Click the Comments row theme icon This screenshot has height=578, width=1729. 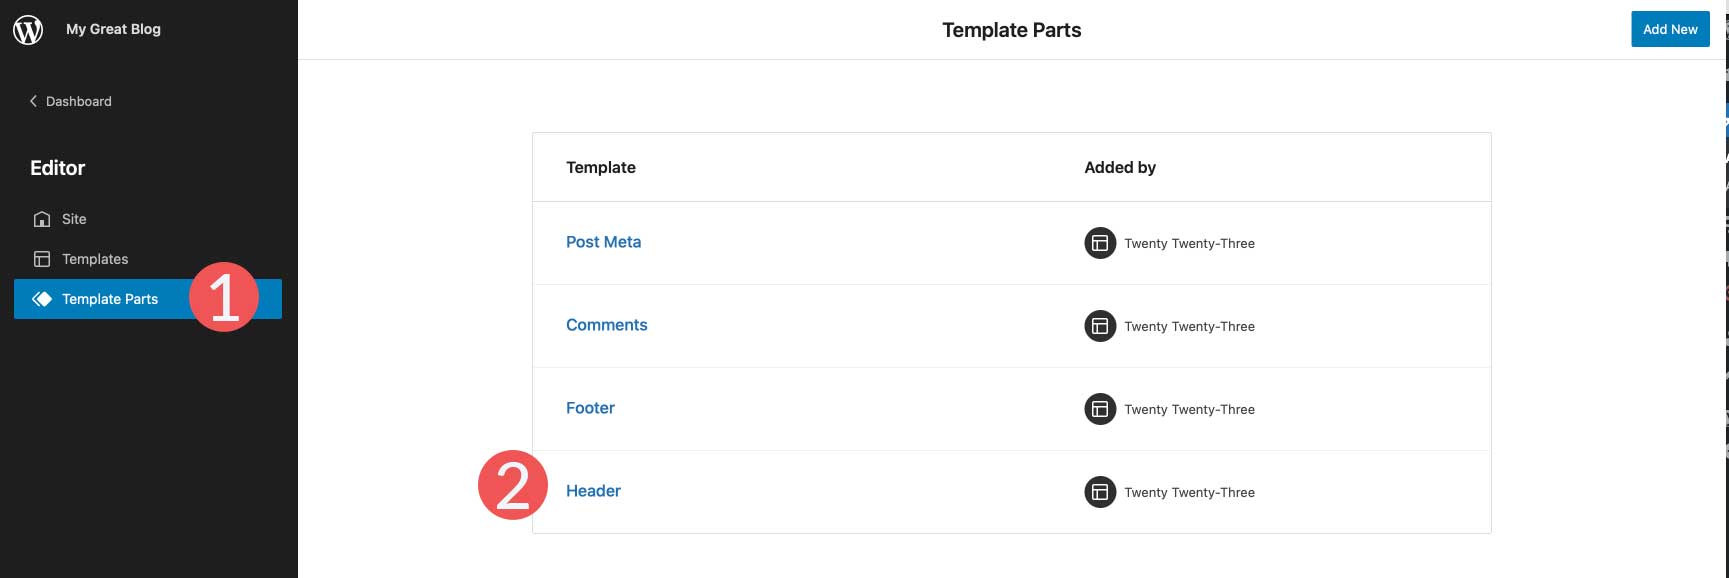click(1100, 326)
